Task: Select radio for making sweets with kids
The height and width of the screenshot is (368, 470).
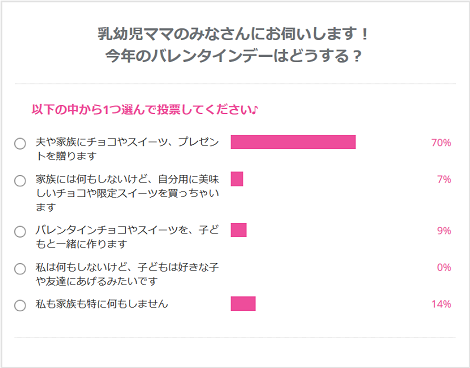Action: tap(20, 231)
